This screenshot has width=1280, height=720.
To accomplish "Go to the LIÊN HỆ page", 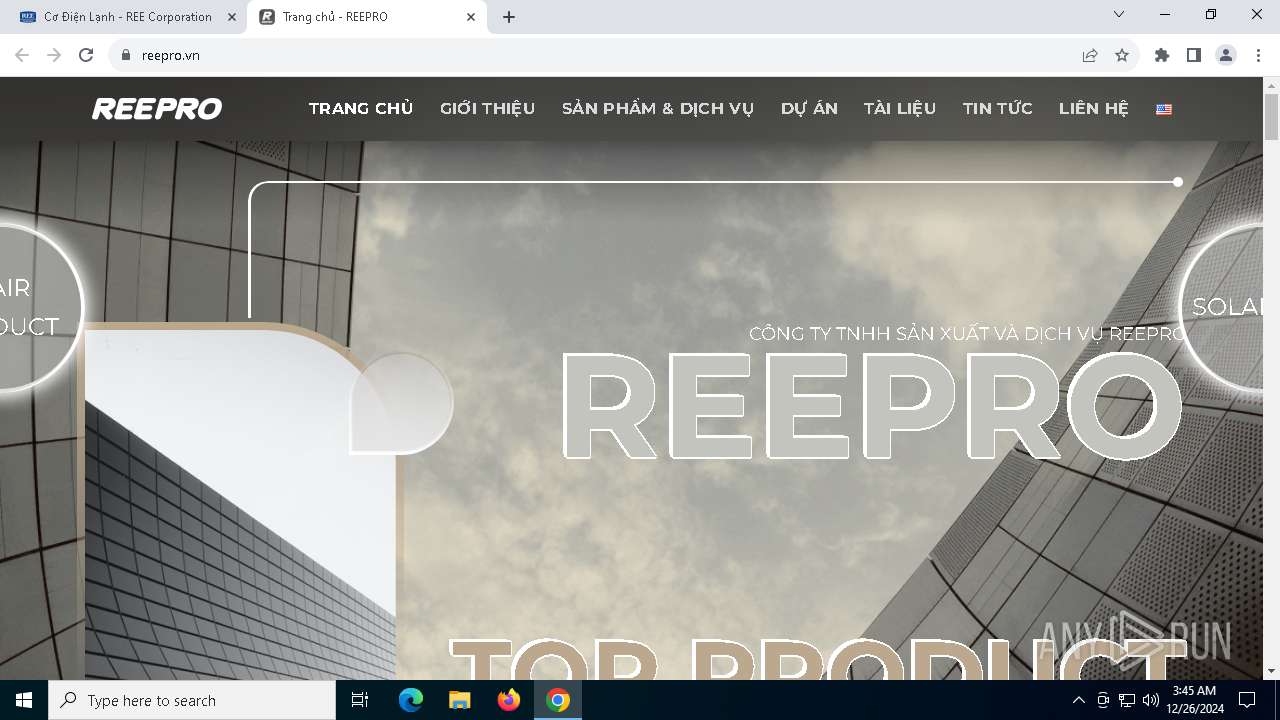I will click(x=1094, y=108).
